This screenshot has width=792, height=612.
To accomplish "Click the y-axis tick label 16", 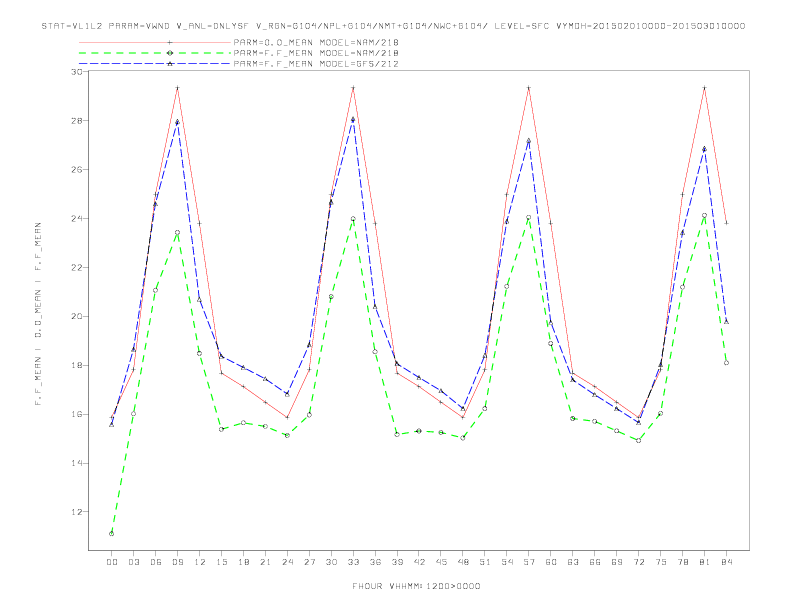I will [x=77, y=415].
